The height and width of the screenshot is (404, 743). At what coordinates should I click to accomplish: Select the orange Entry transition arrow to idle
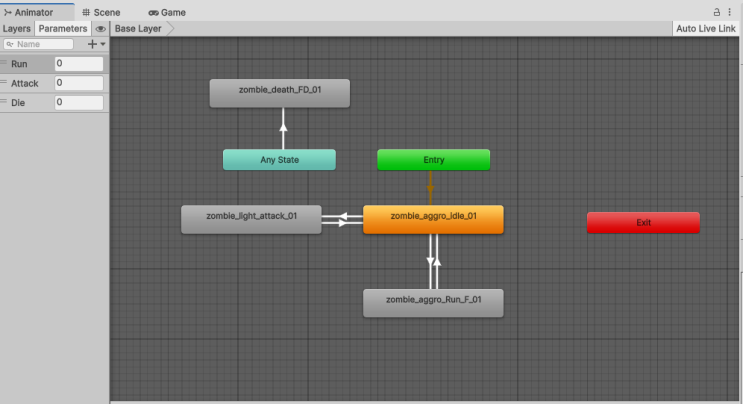pos(430,188)
